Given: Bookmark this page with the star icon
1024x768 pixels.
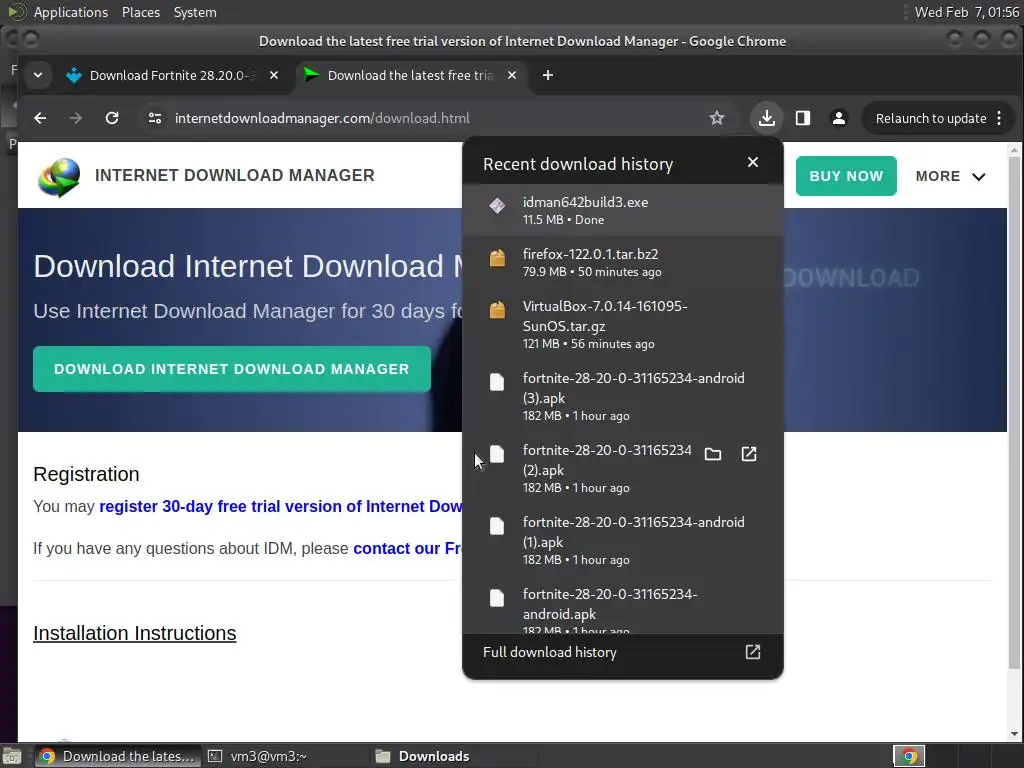Looking at the screenshot, I should tap(716, 118).
